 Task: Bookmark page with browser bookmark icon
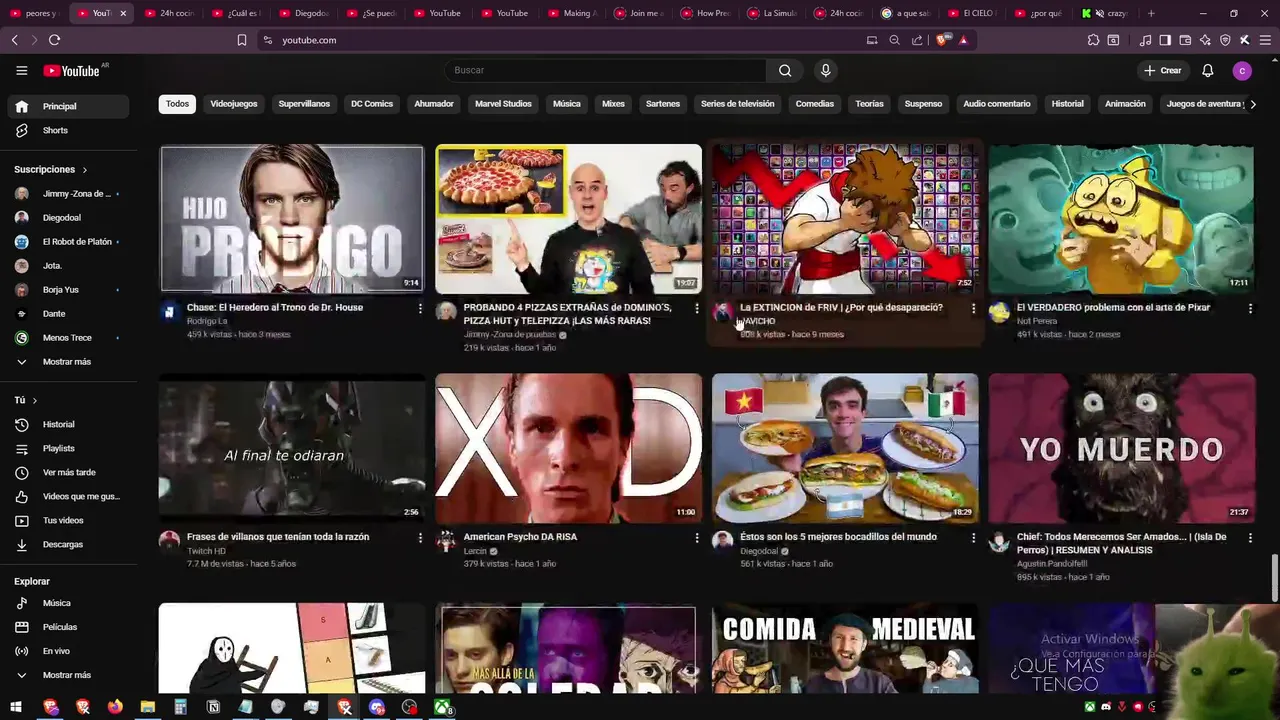pos(241,40)
